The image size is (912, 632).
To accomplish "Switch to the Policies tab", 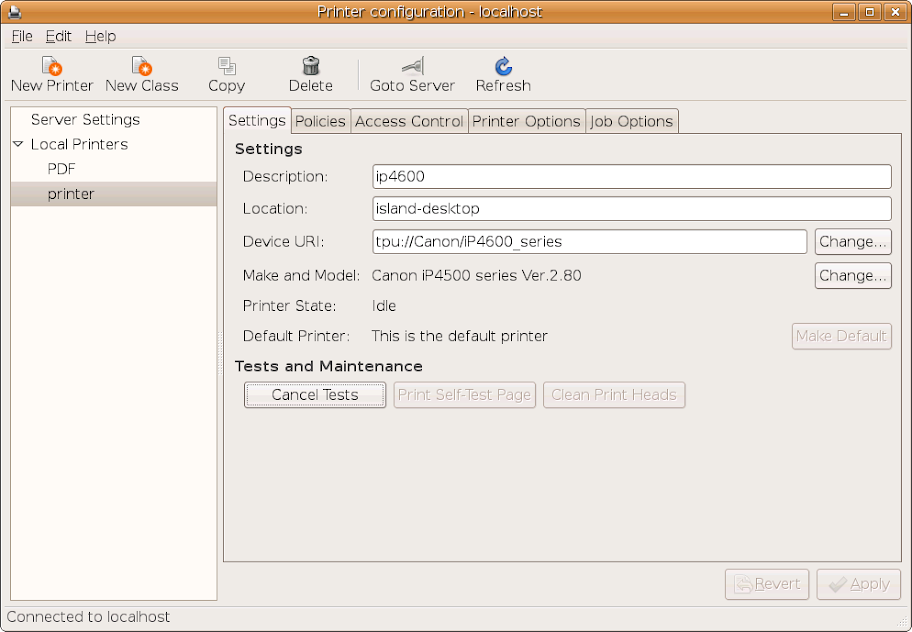I will (x=320, y=121).
